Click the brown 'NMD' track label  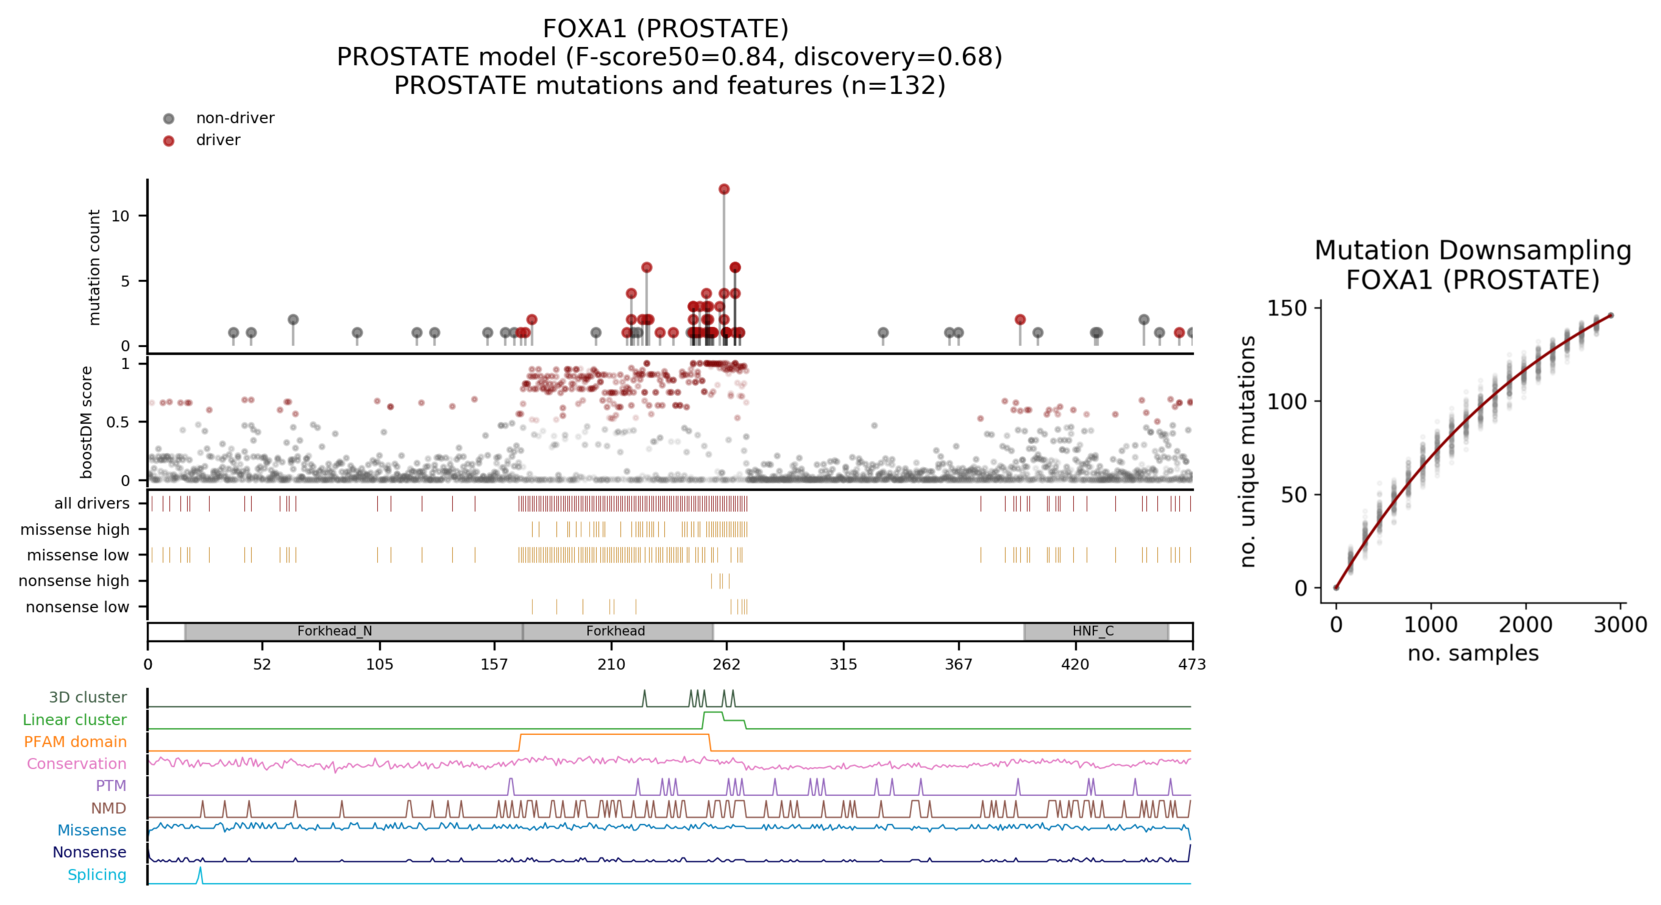click(108, 808)
